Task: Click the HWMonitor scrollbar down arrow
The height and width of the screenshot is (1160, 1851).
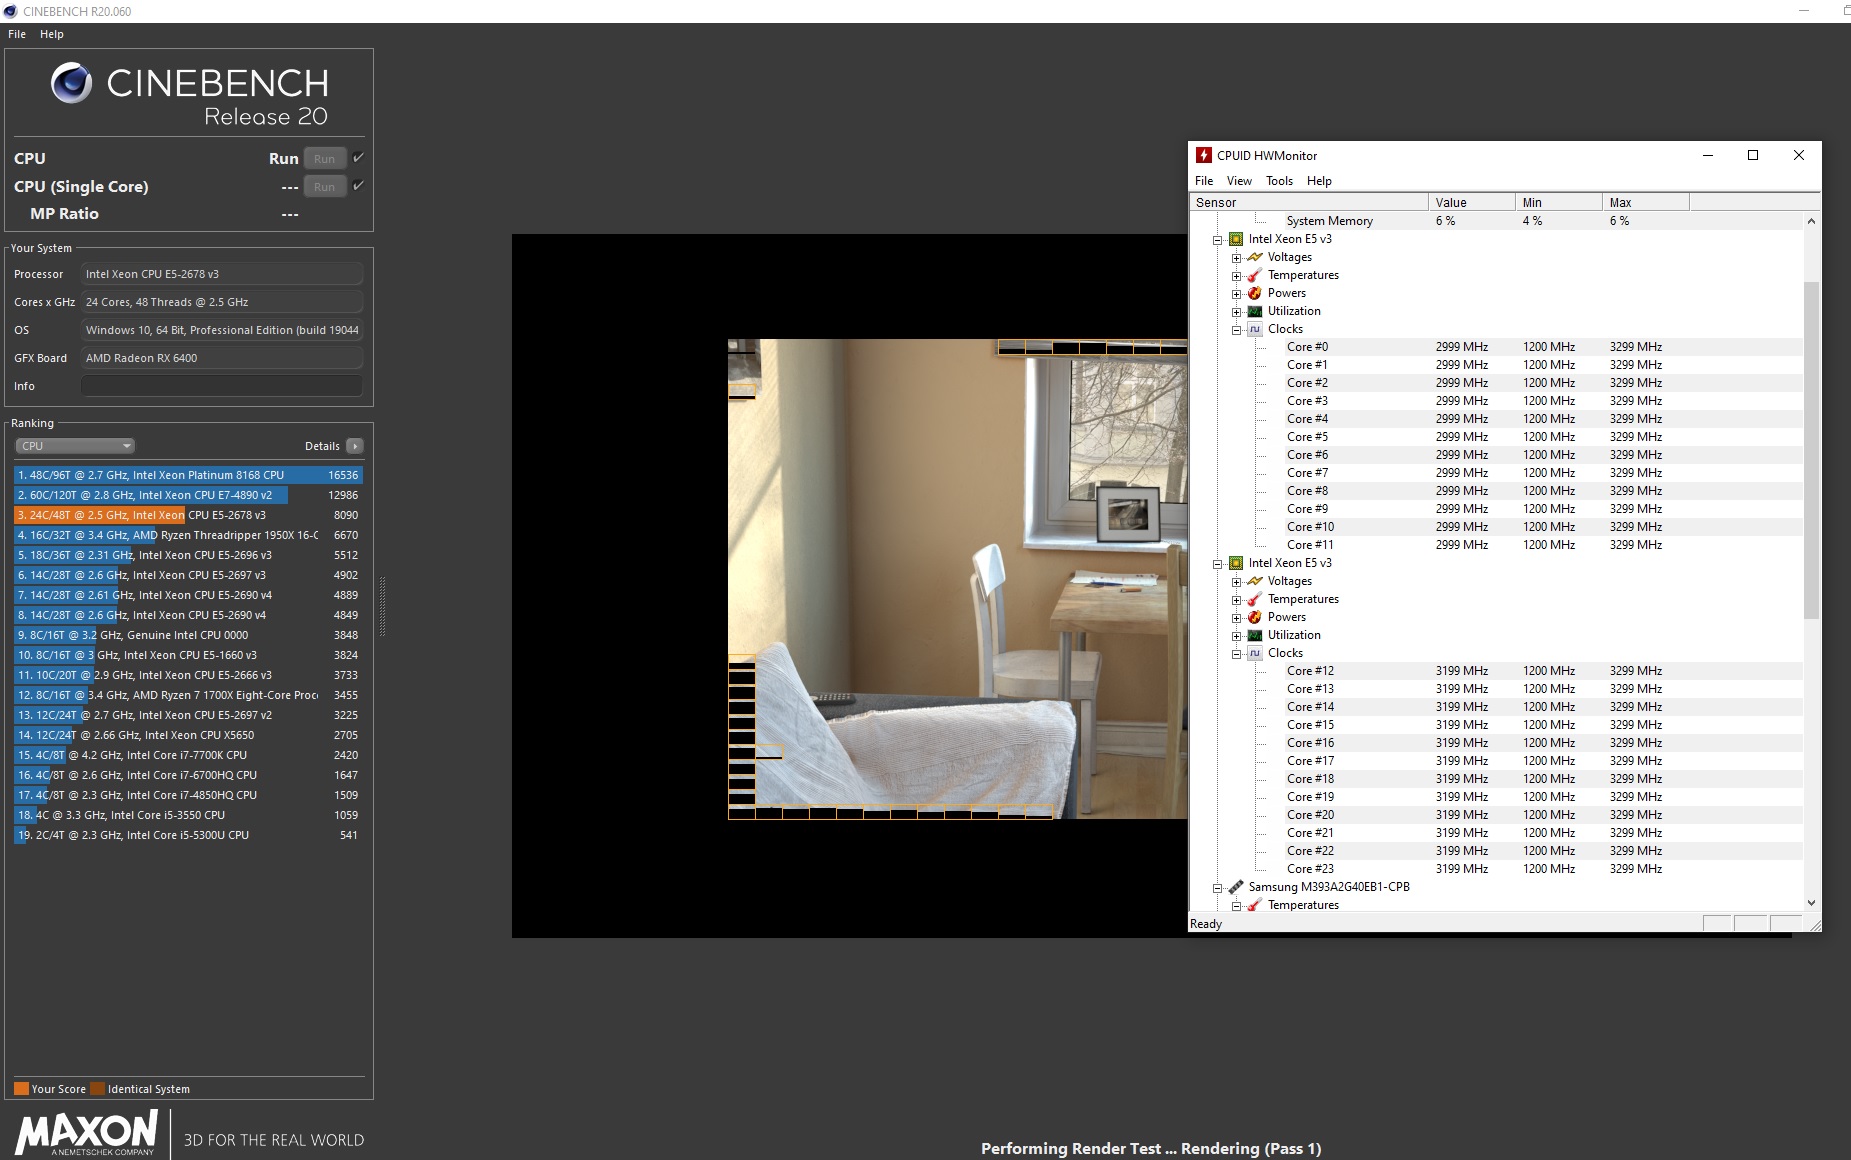Action: tap(1811, 903)
